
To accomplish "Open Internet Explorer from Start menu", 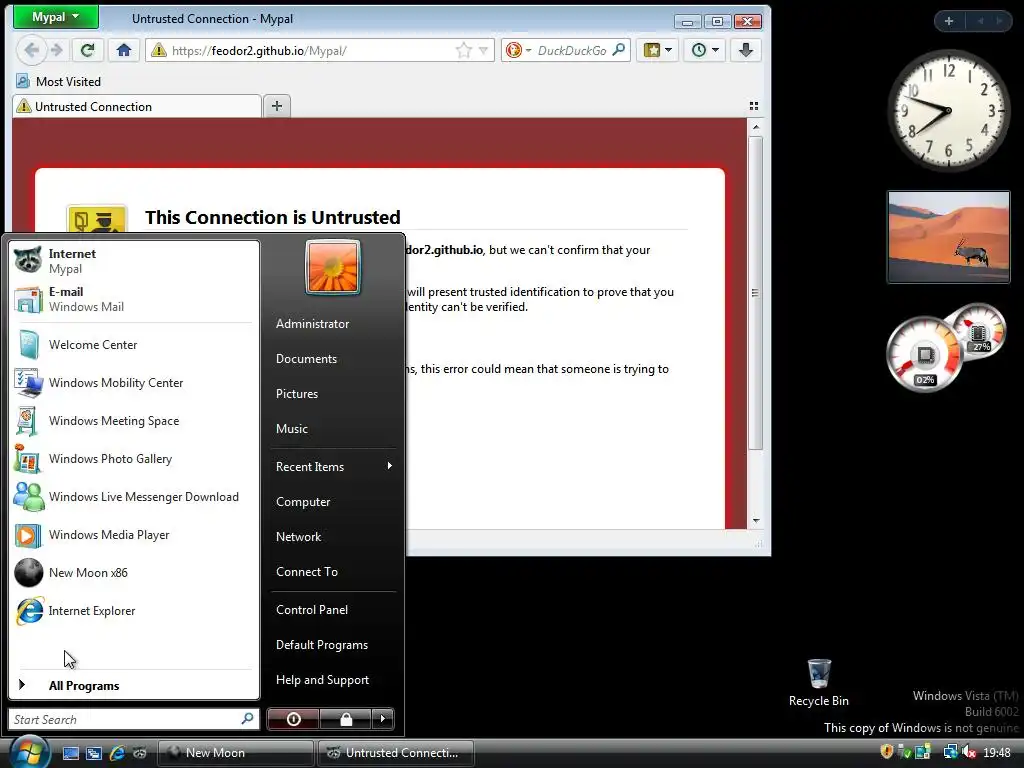I will coord(133,611).
